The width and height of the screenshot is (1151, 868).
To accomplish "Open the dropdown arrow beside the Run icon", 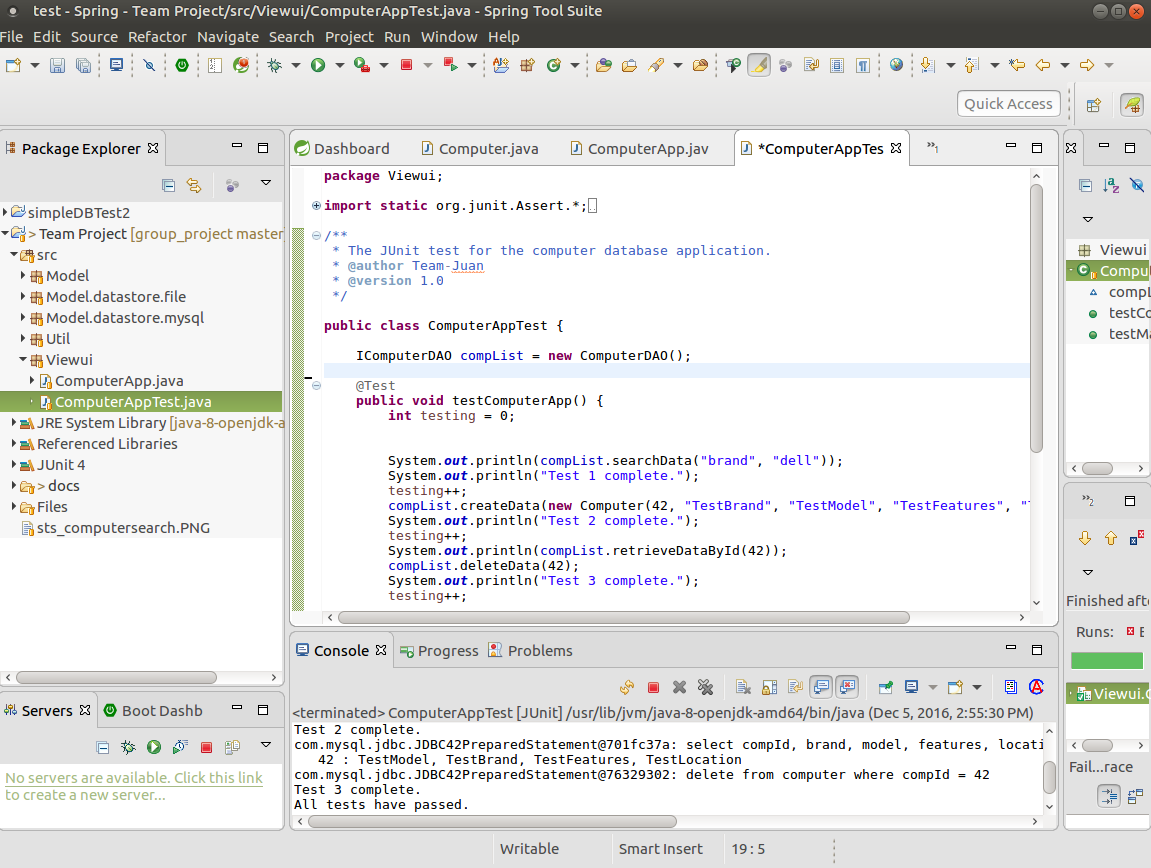I will [x=339, y=65].
